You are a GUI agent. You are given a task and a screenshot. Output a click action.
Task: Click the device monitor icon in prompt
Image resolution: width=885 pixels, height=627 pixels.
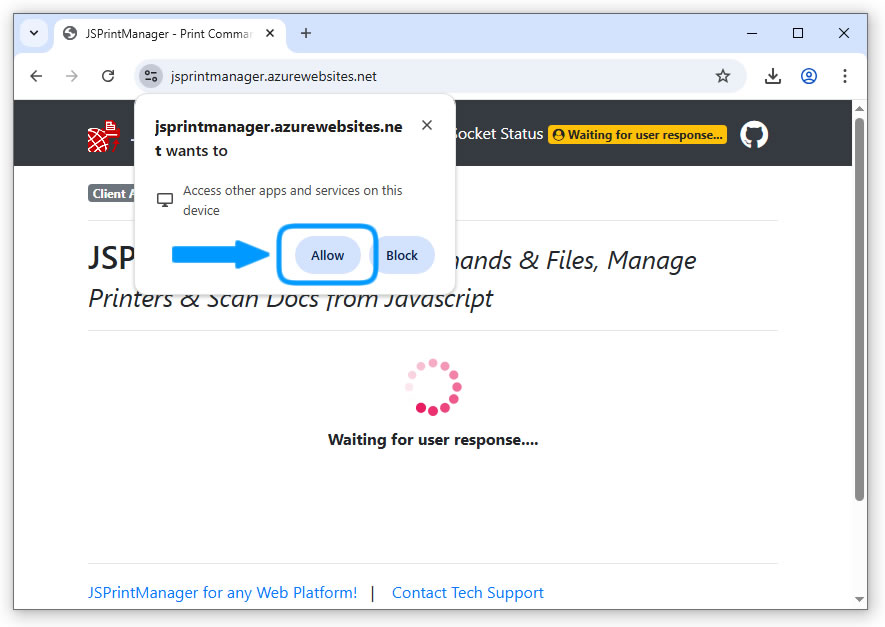(x=165, y=200)
